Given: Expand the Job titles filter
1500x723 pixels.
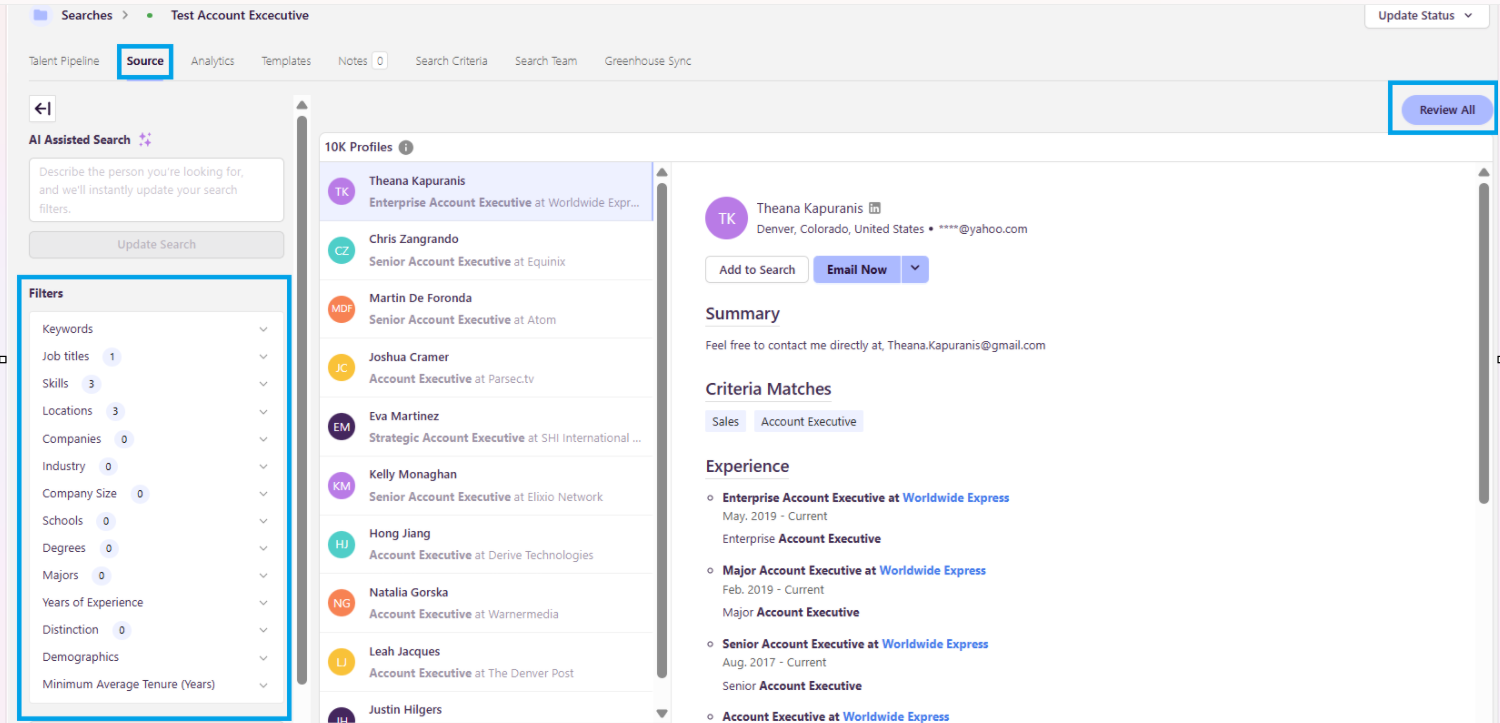Looking at the screenshot, I should pos(263,357).
